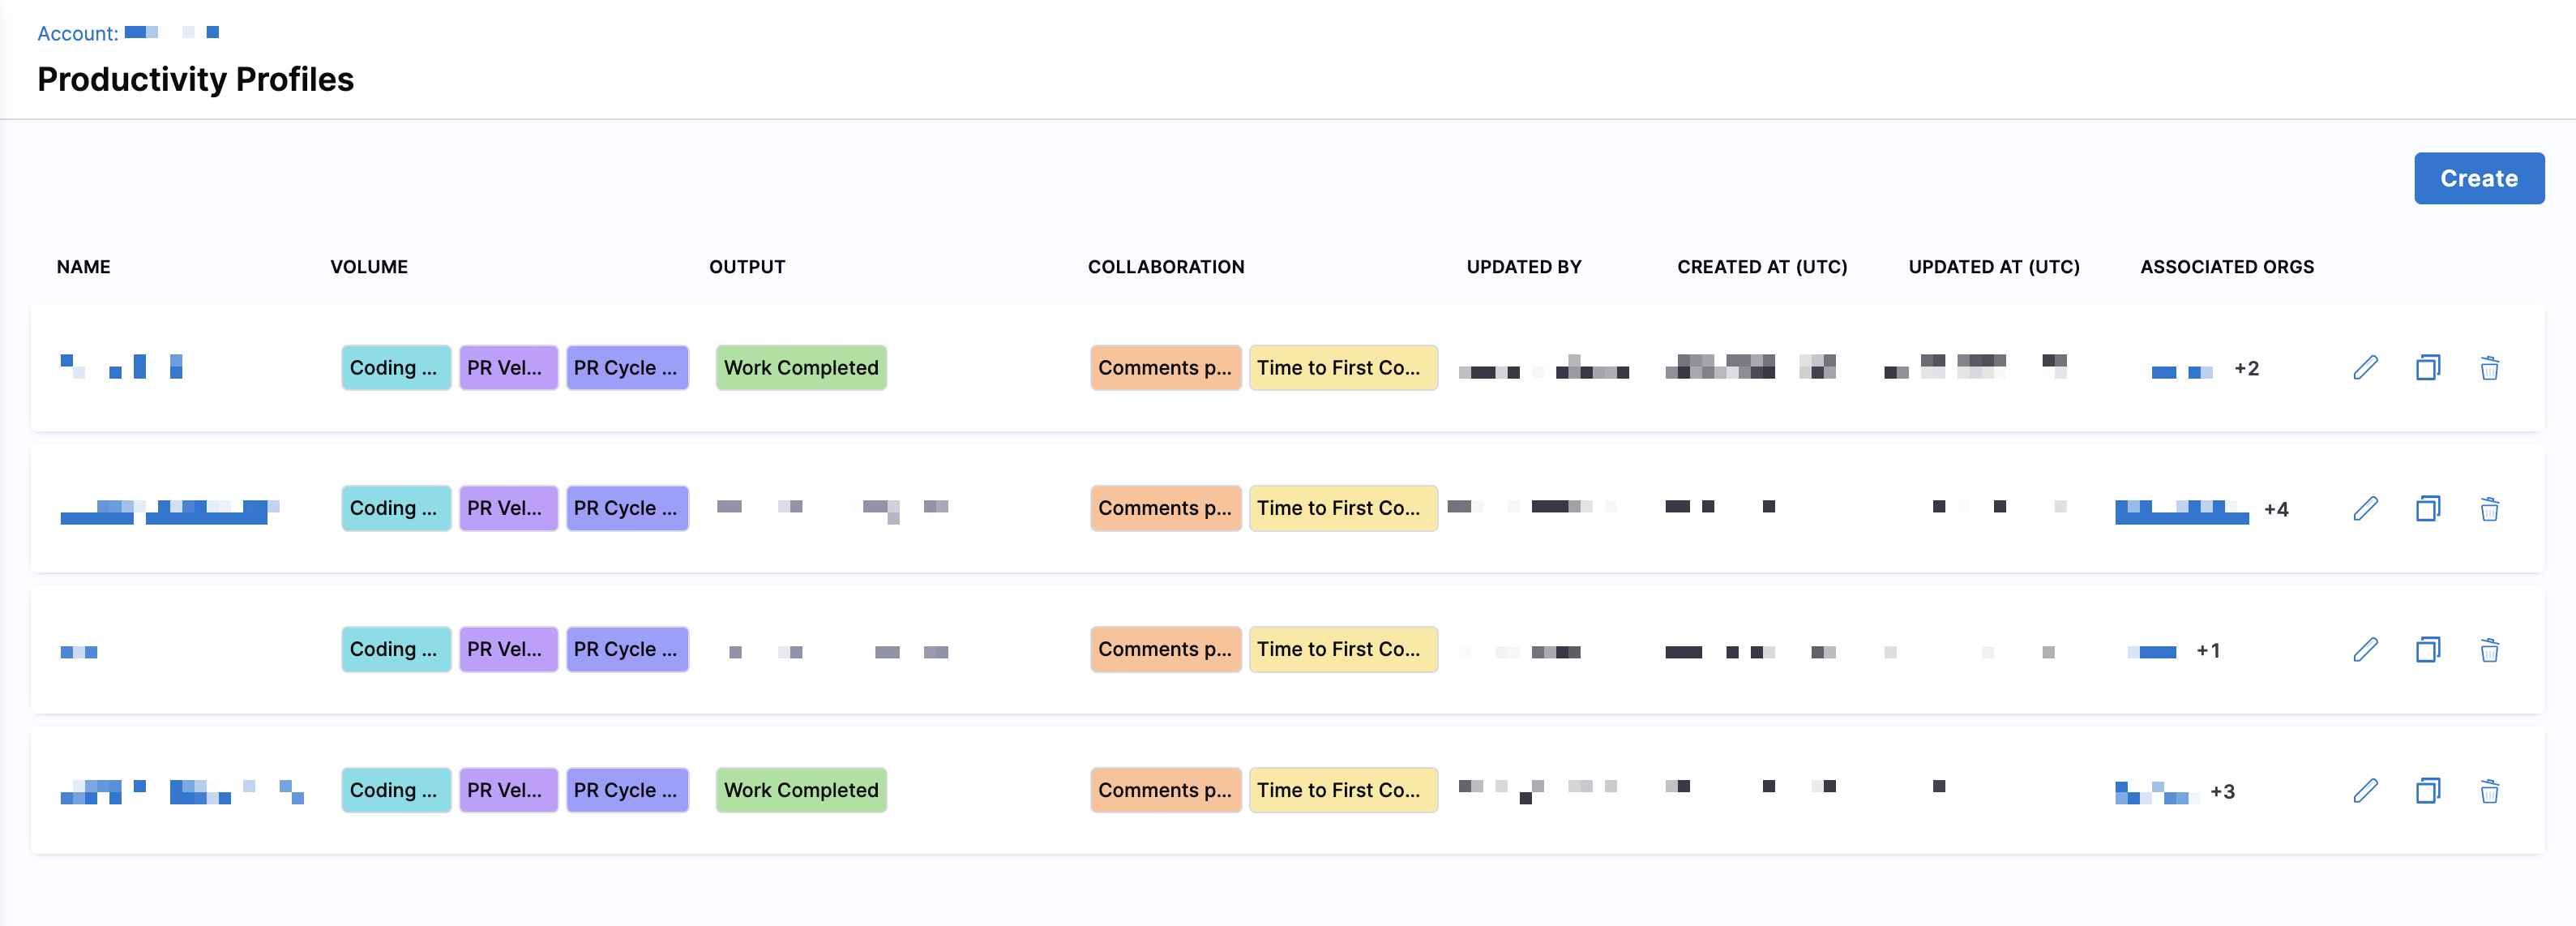Viewport: 2576px width, 926px height.
Task: Click the pencil icon in the last row
Action: (x=2365, y=791)
